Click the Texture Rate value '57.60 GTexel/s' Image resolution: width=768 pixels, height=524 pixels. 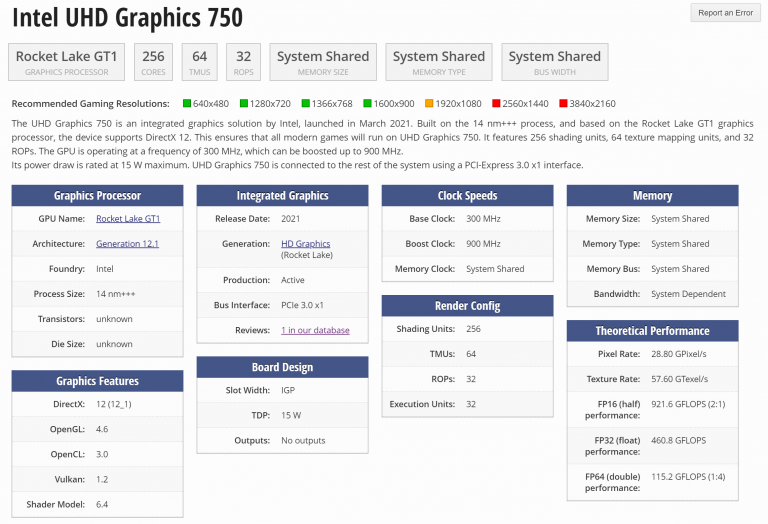coord(679,379)
